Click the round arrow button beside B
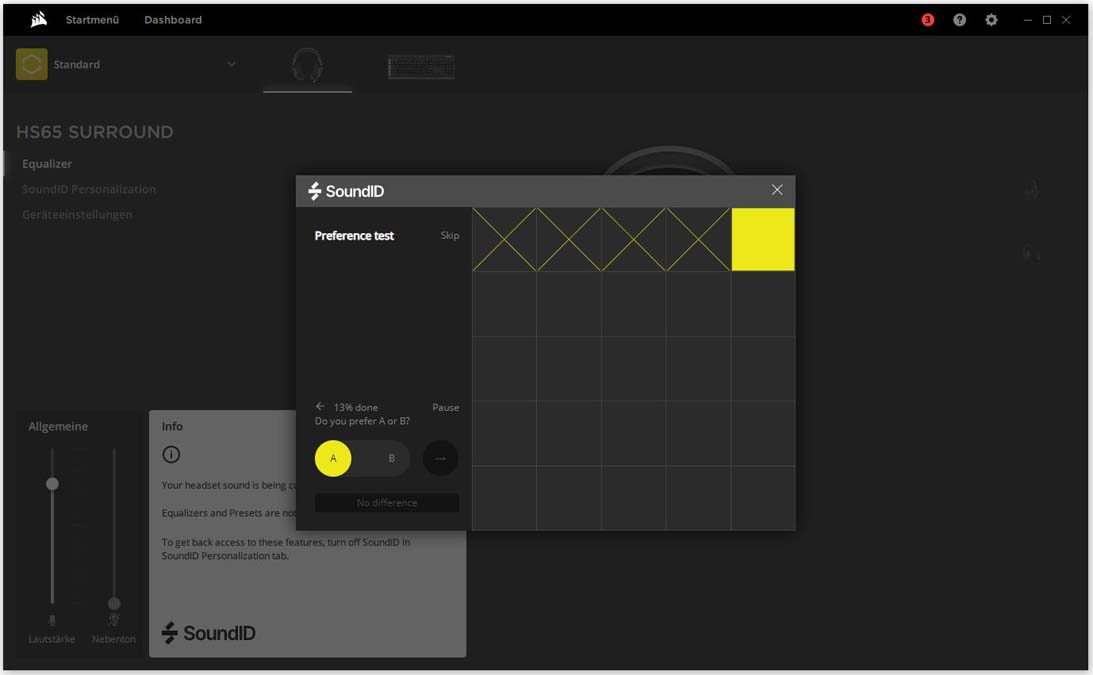 (441, 458)
